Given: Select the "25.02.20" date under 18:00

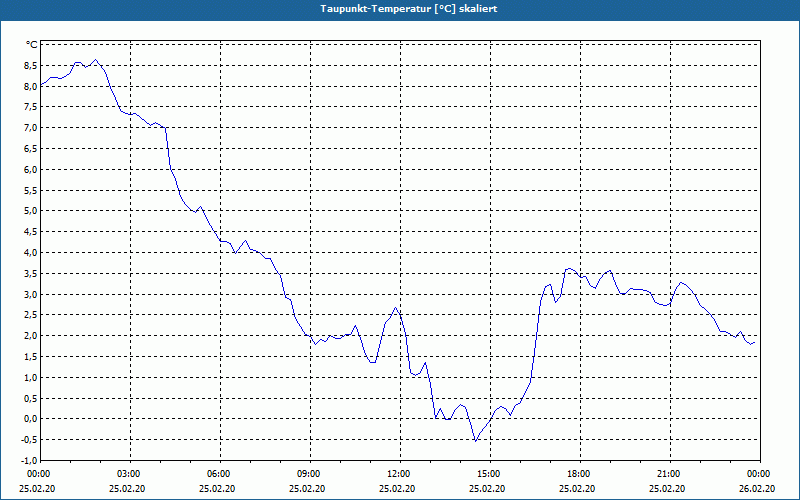Looking at the screenshot, I should coord(578,488).
